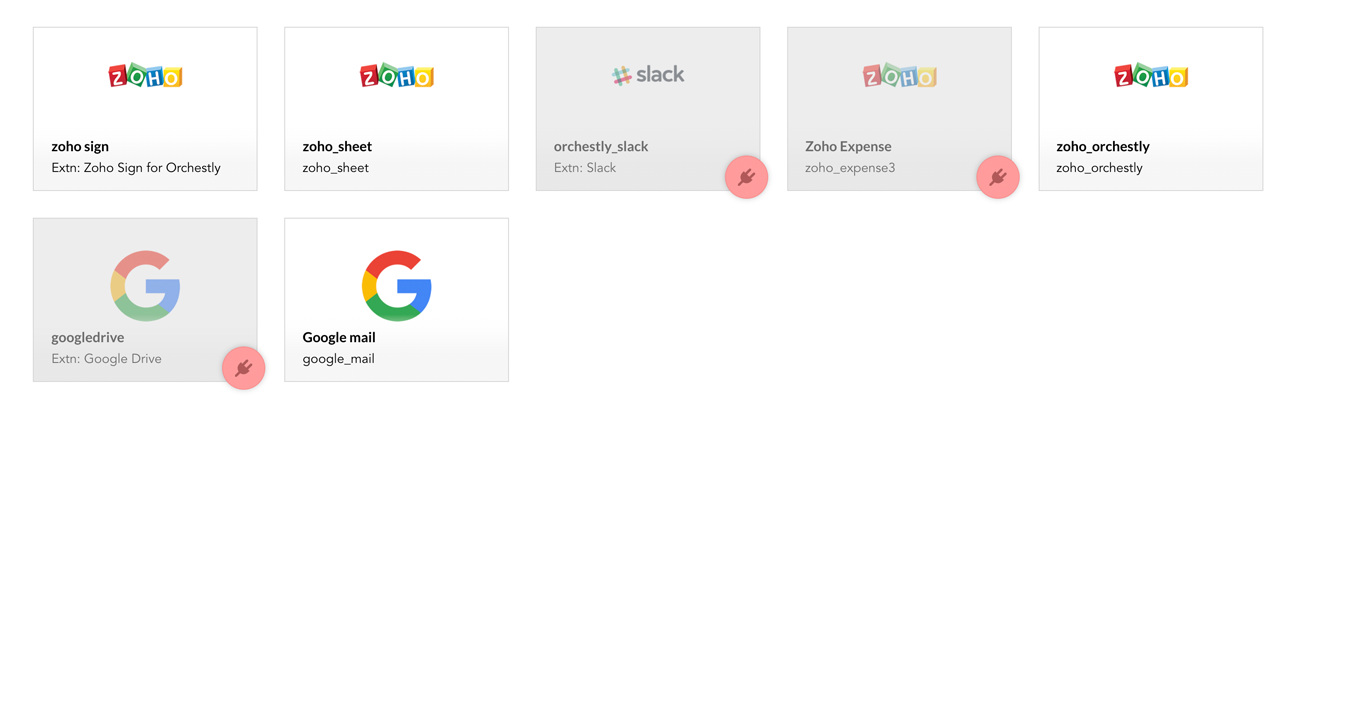
Task: Click the Zoho logo on zoho_sheet card
Action: [397, 76]
